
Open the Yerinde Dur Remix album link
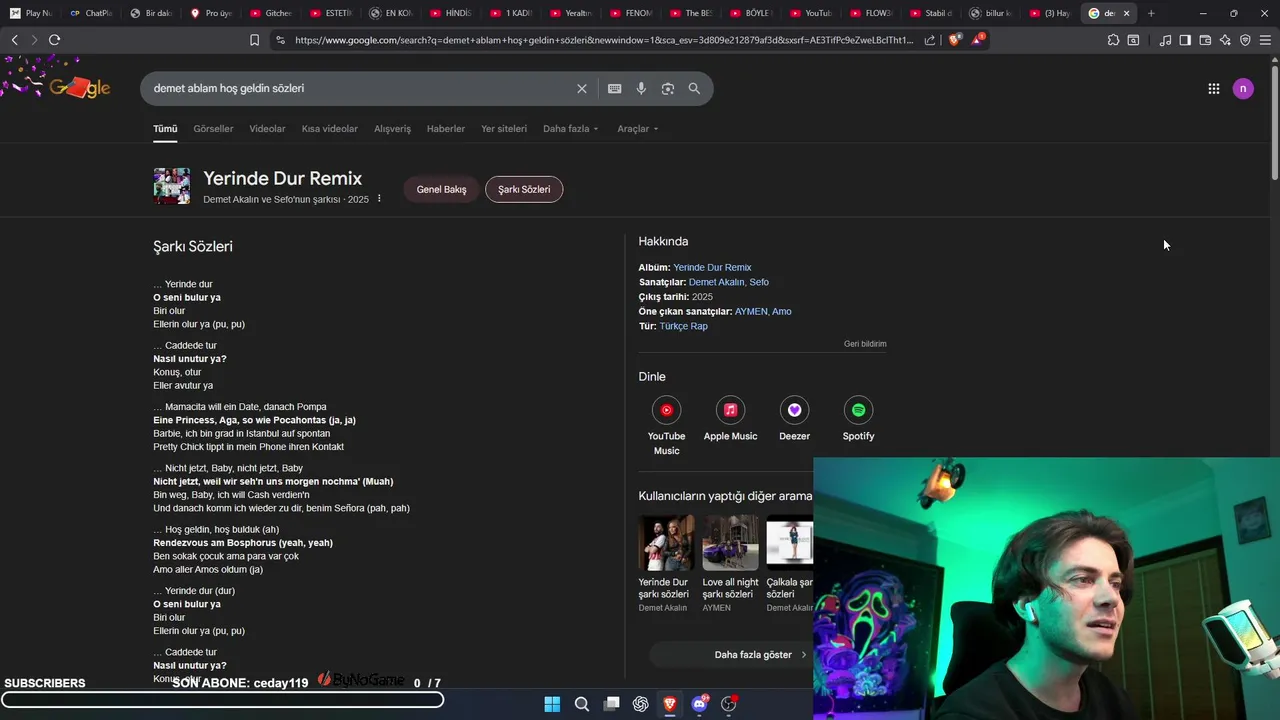[x=712, y=267]
